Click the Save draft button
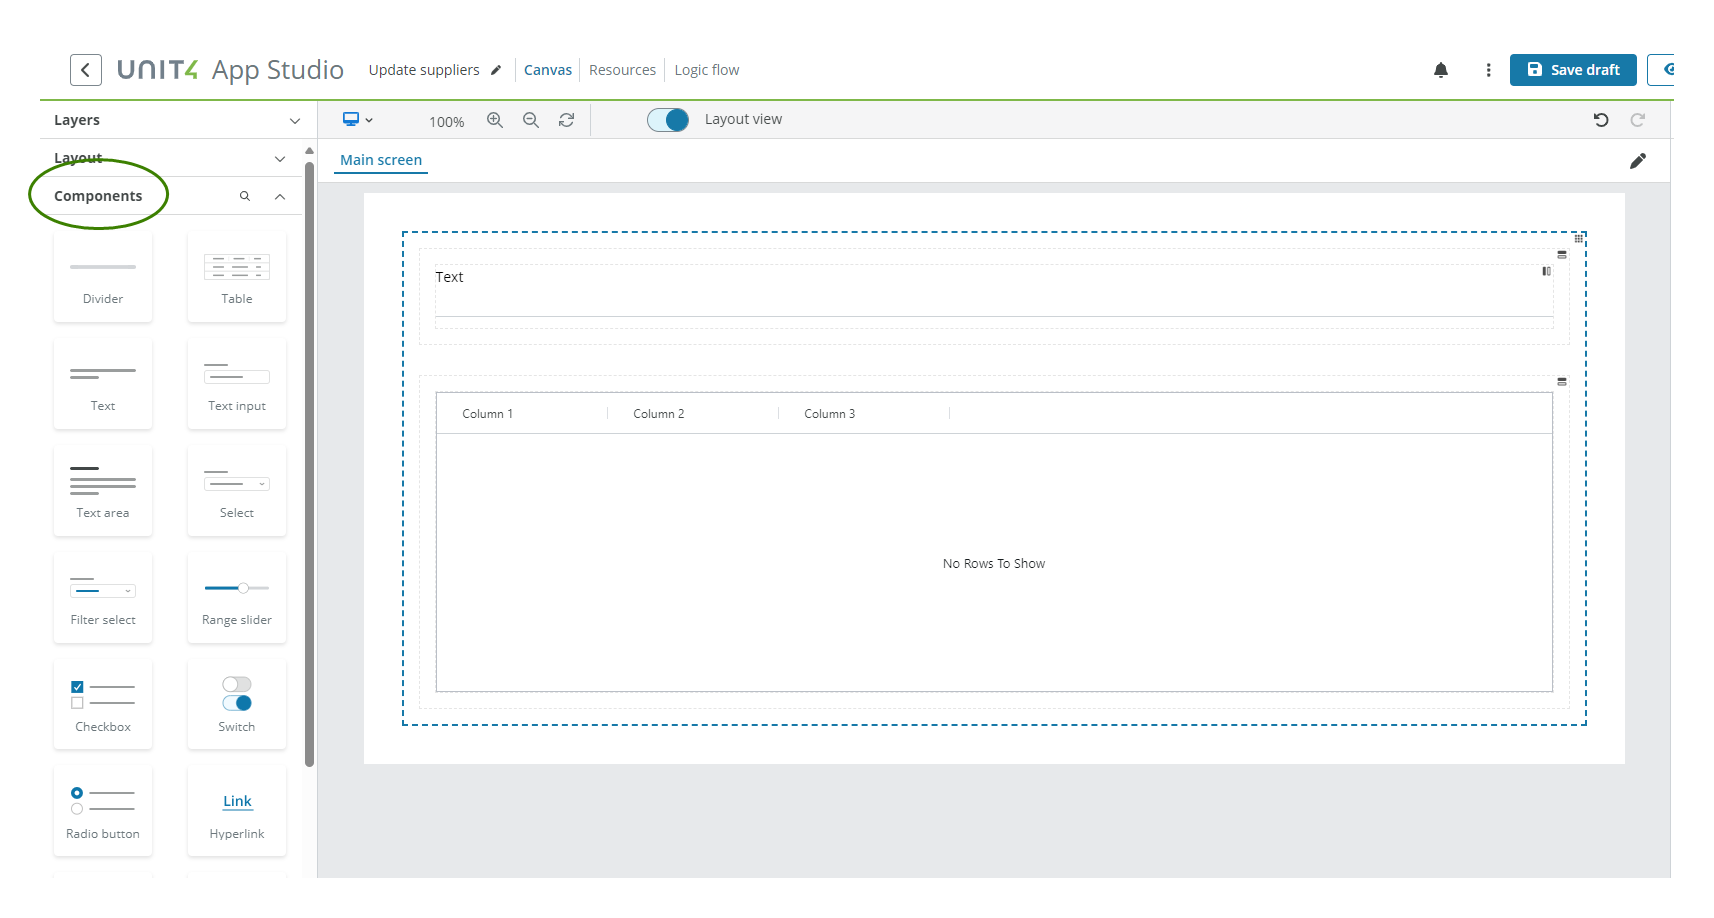 click(1573, 69)
